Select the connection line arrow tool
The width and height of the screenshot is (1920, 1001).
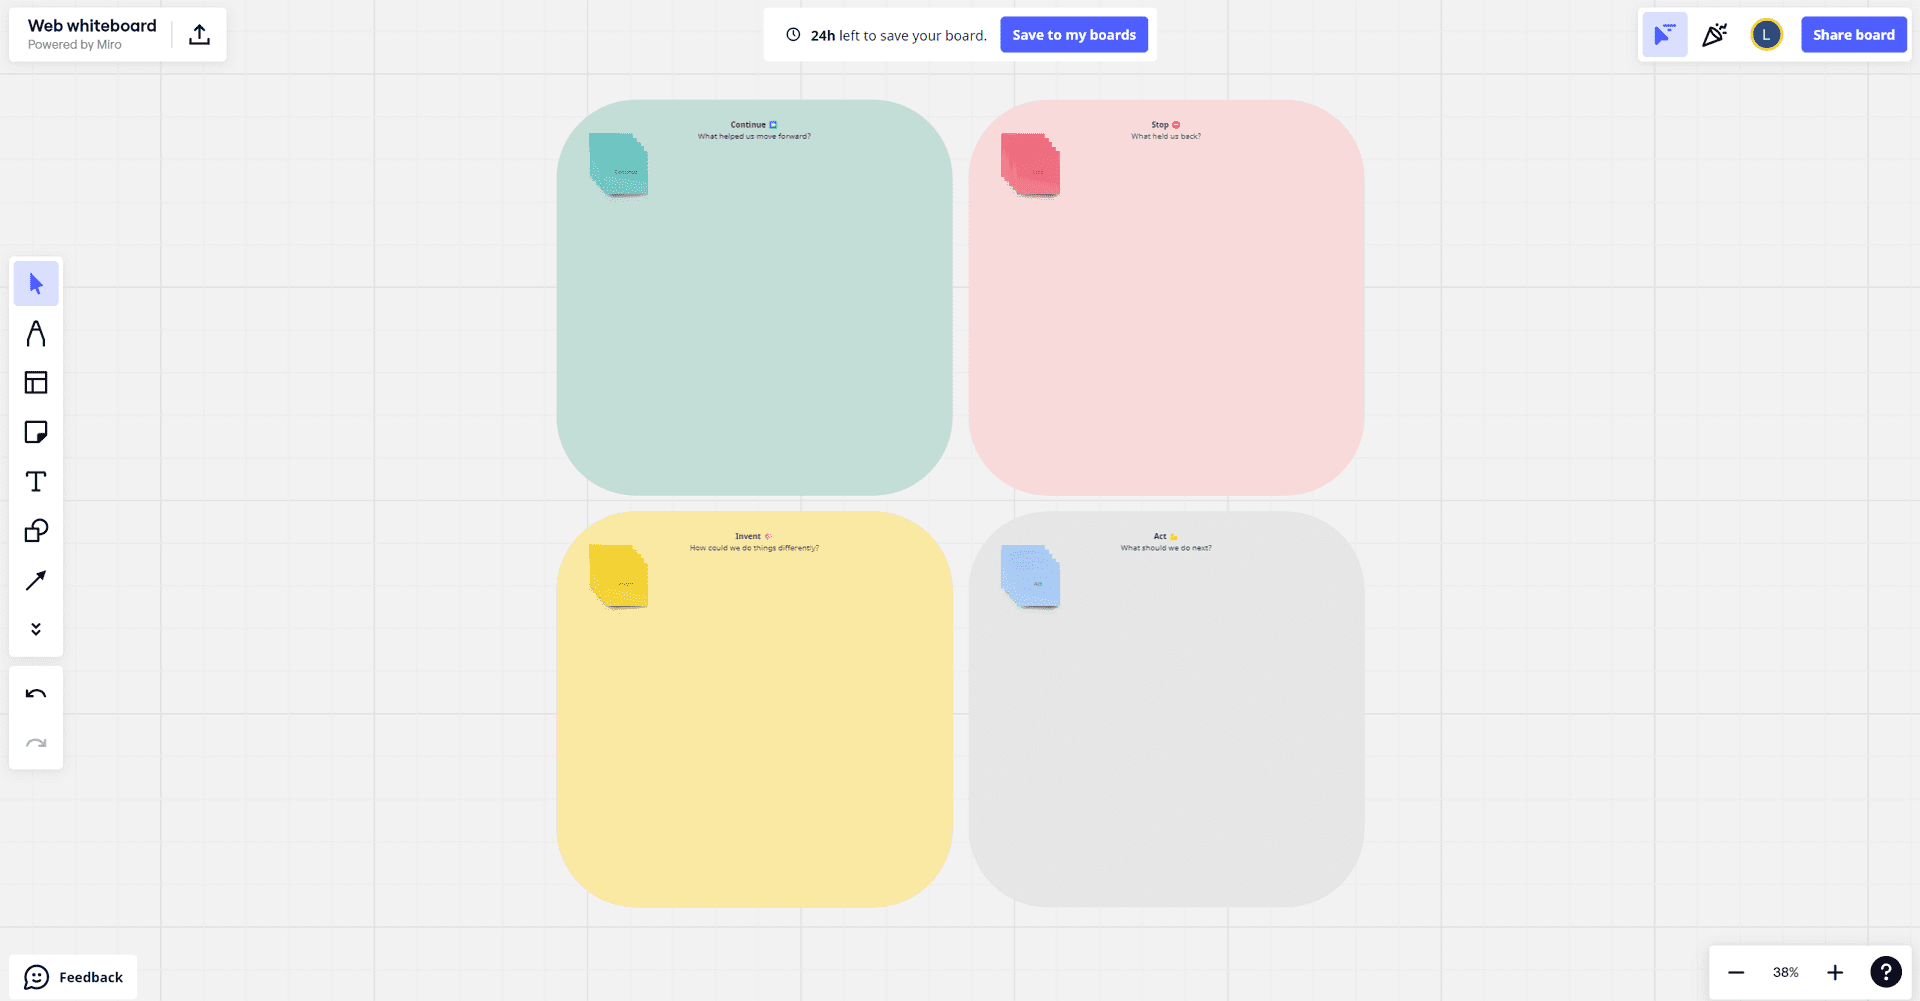pos(36,580)
